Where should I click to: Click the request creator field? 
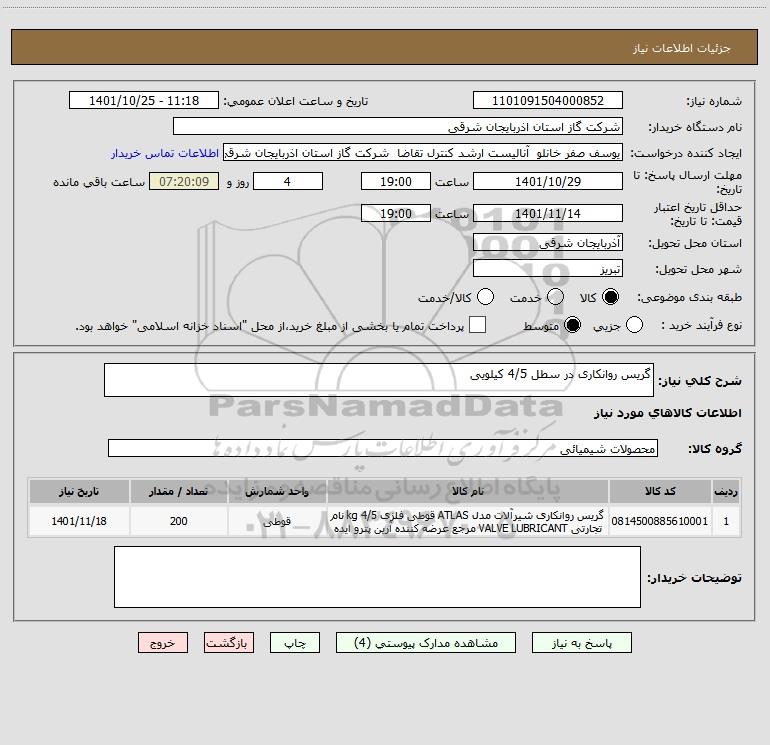click(423, 153)
